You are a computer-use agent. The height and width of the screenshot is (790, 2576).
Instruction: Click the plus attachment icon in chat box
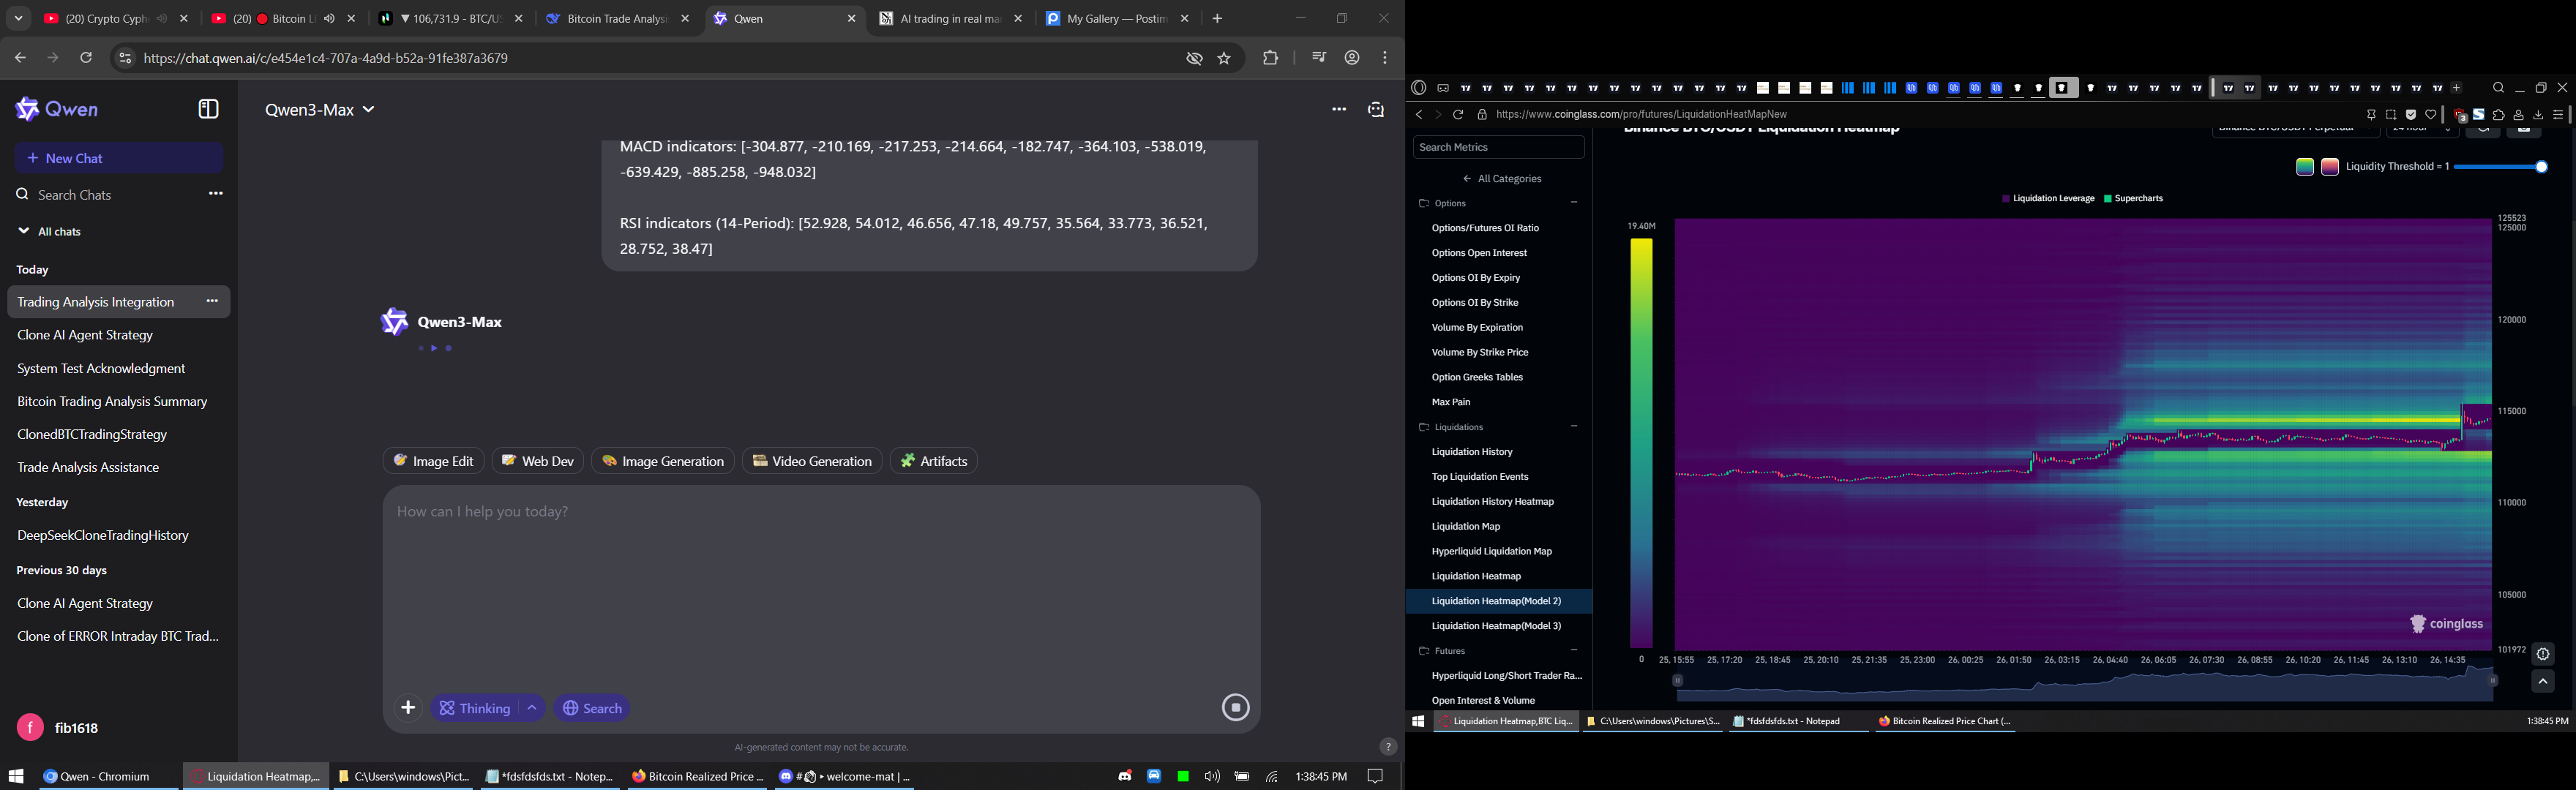click(408, 708)
